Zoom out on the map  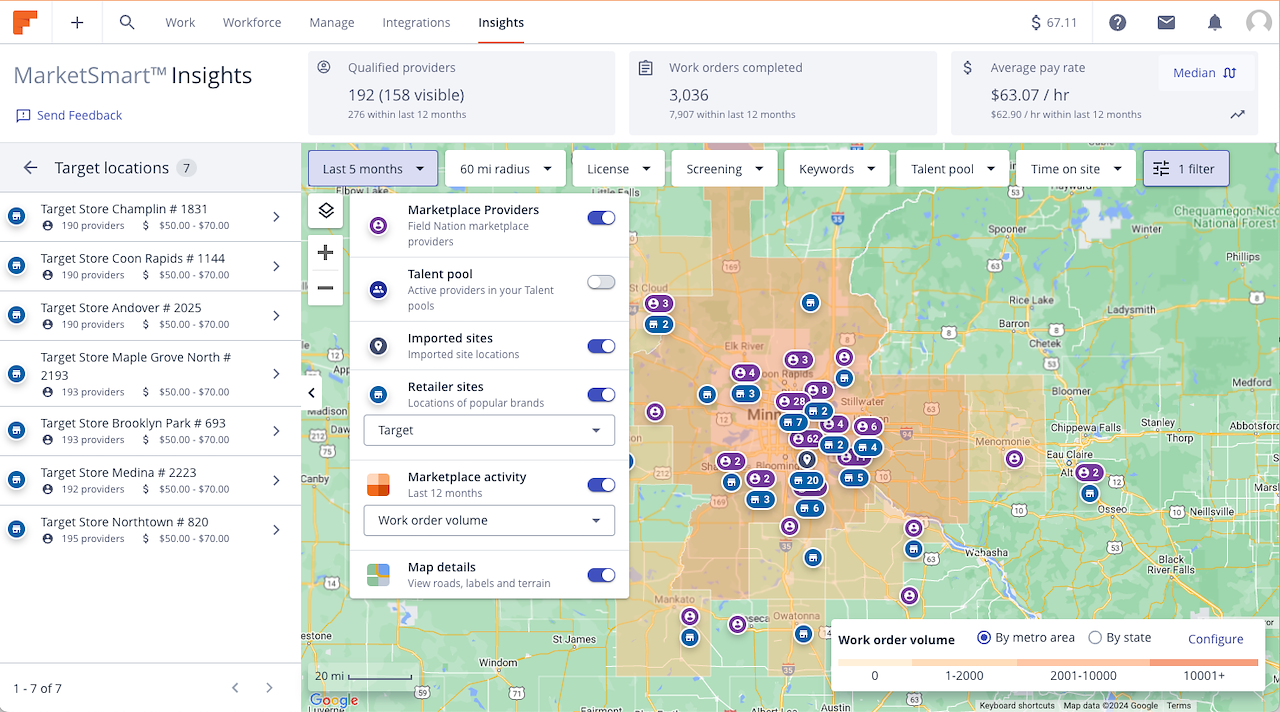[325, 288]
